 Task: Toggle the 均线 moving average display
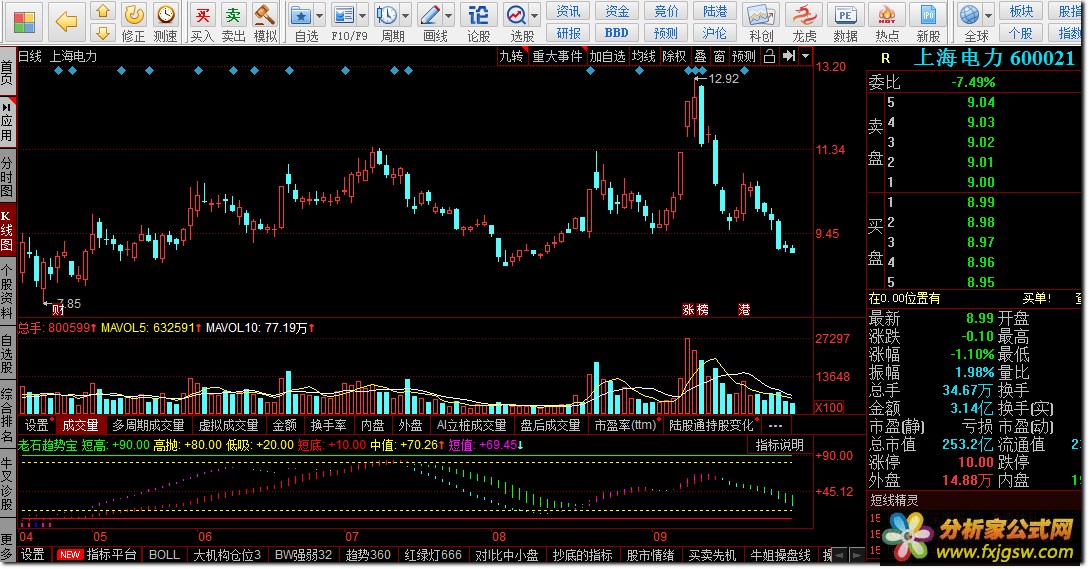point(644,56)
